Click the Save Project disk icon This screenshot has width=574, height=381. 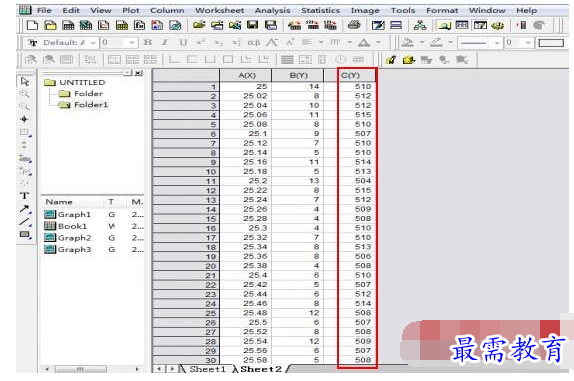[252, 25]
